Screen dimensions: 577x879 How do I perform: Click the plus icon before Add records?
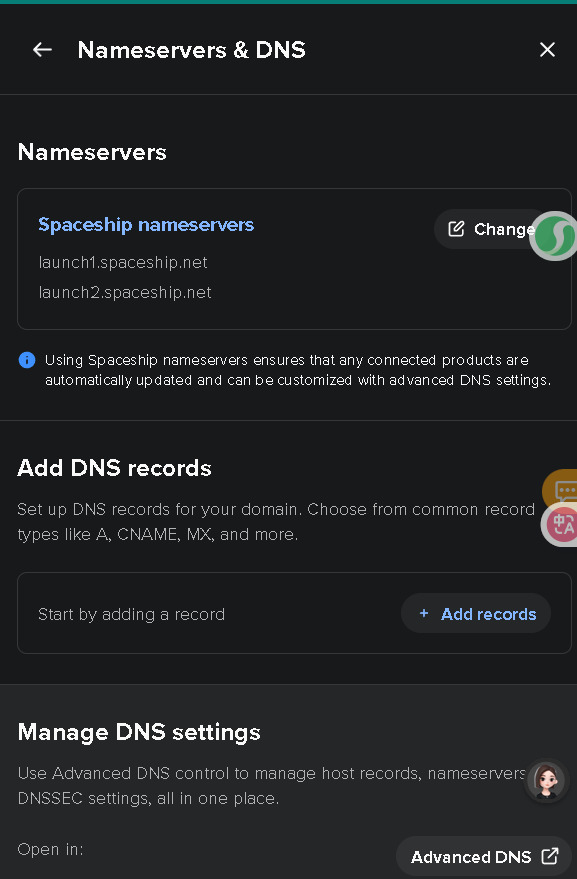point(424,613)
